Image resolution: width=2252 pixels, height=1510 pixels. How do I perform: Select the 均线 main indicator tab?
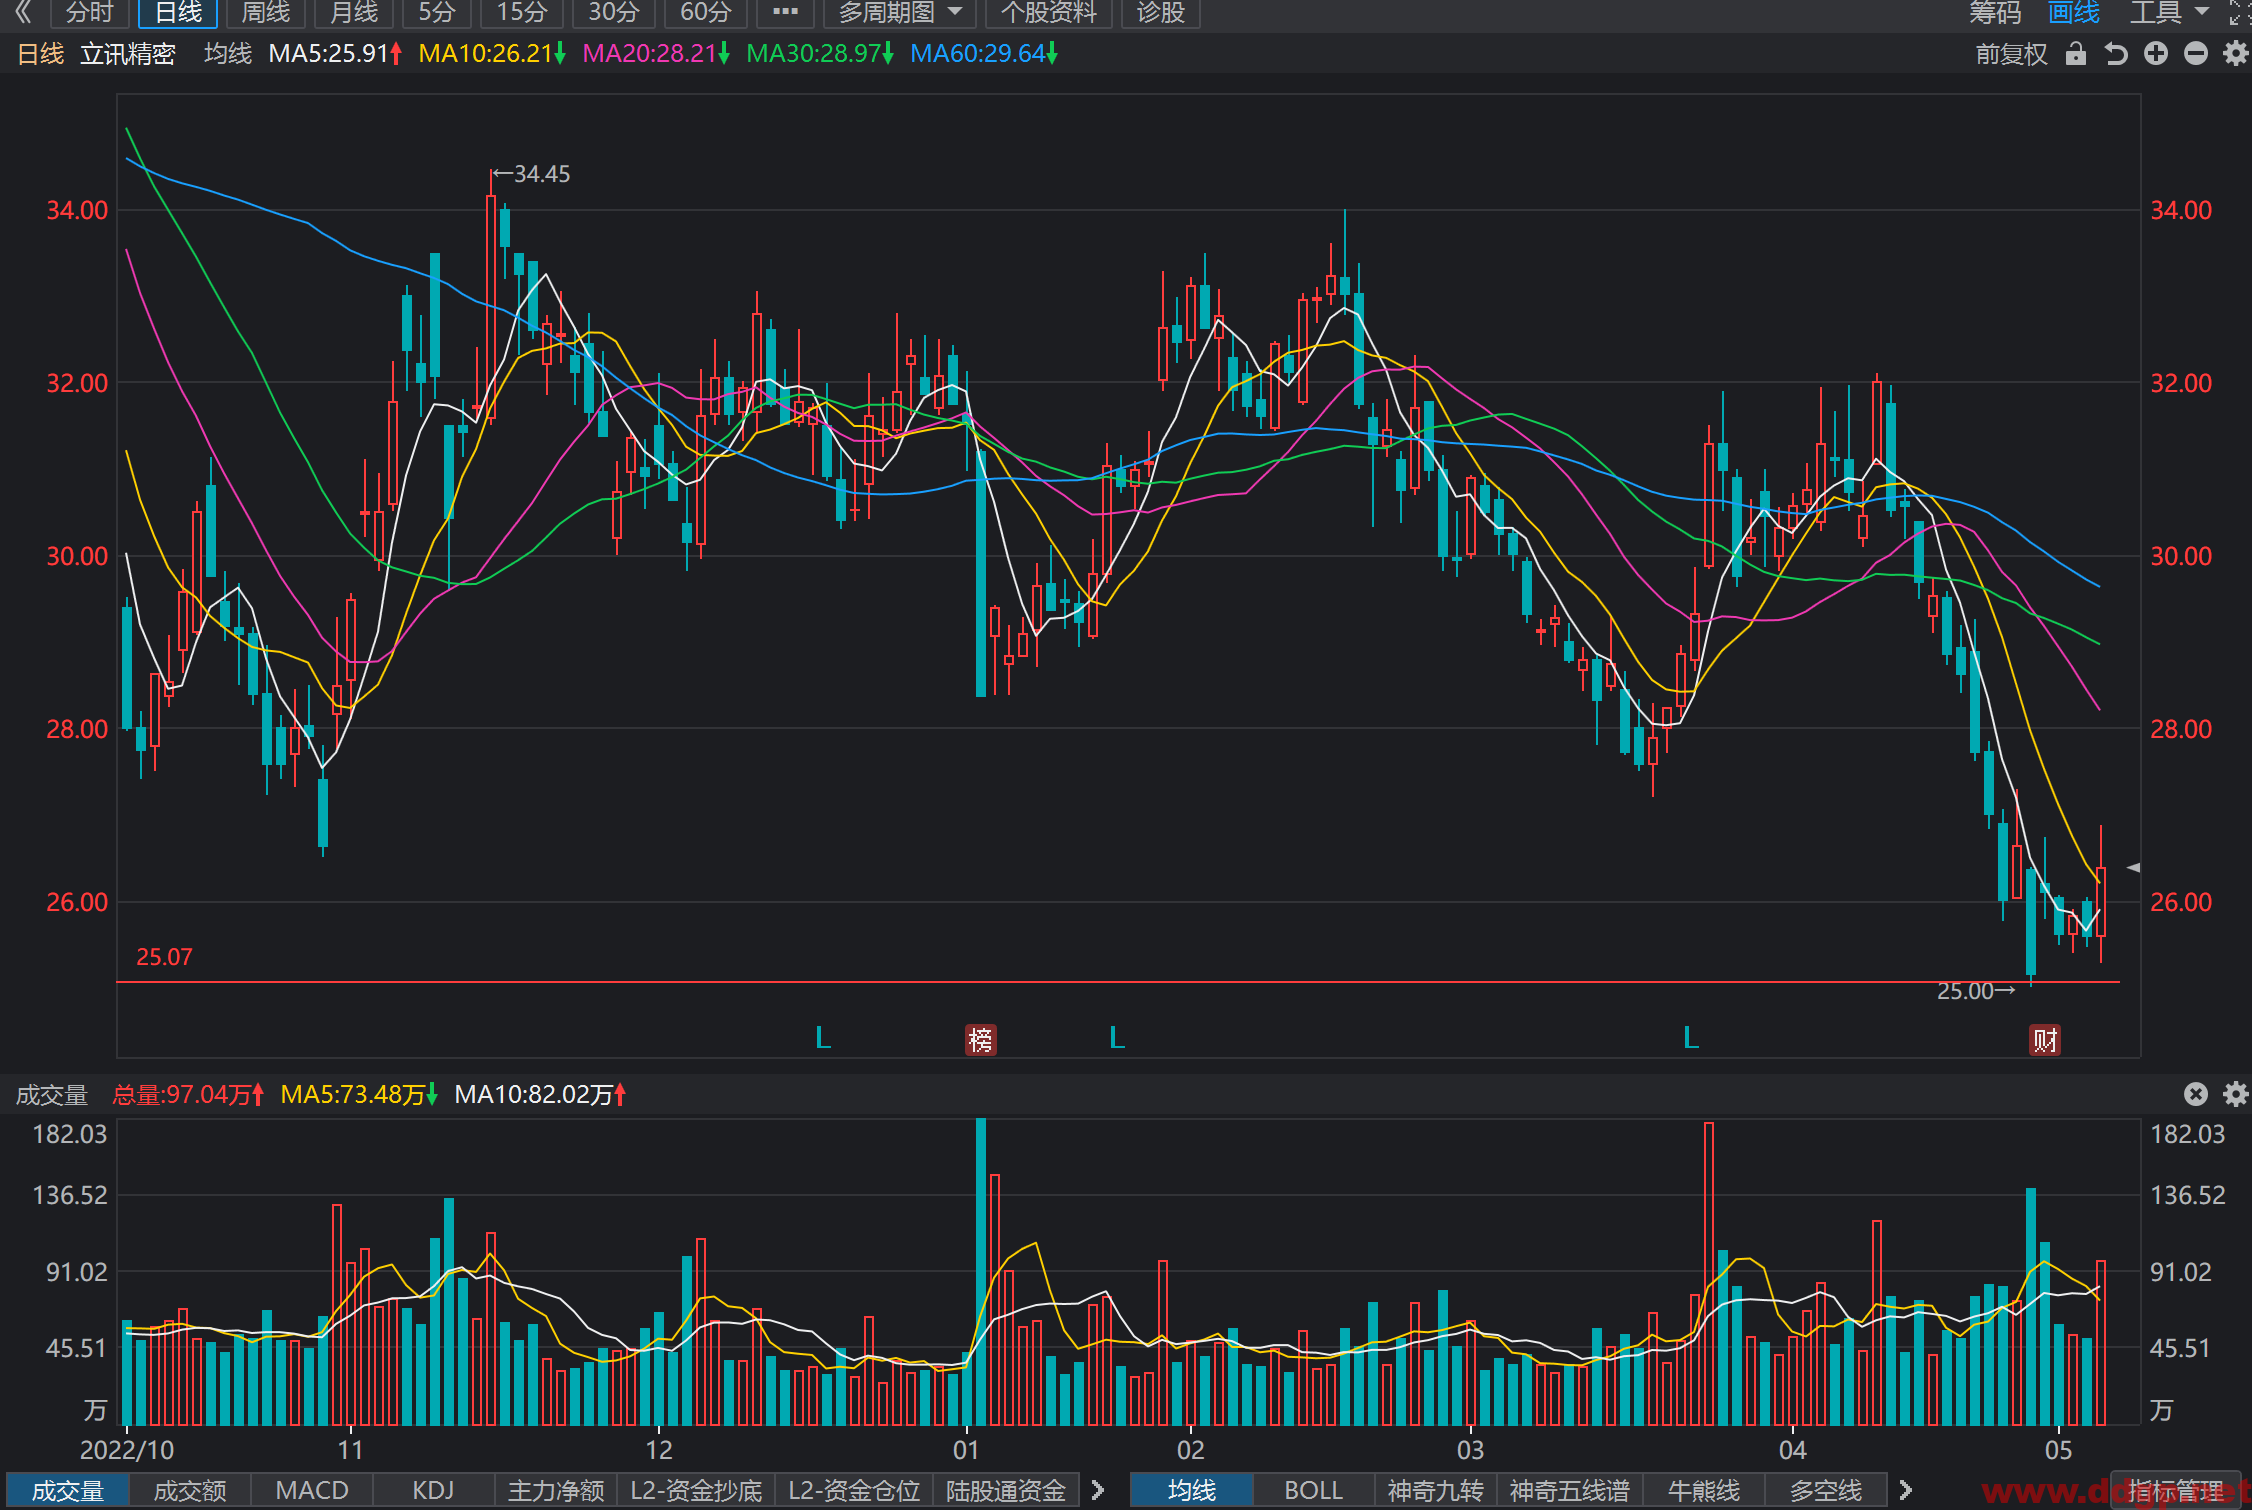point(1192,1491)
